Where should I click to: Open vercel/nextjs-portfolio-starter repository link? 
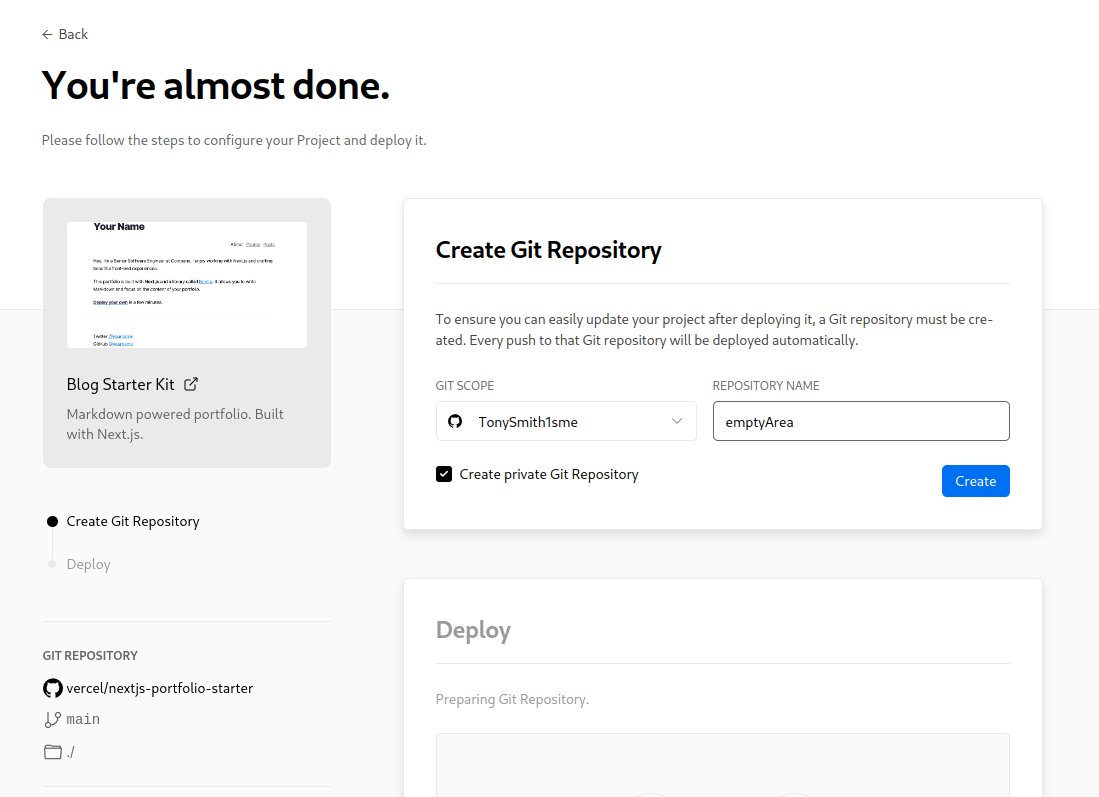coord(160,688)
